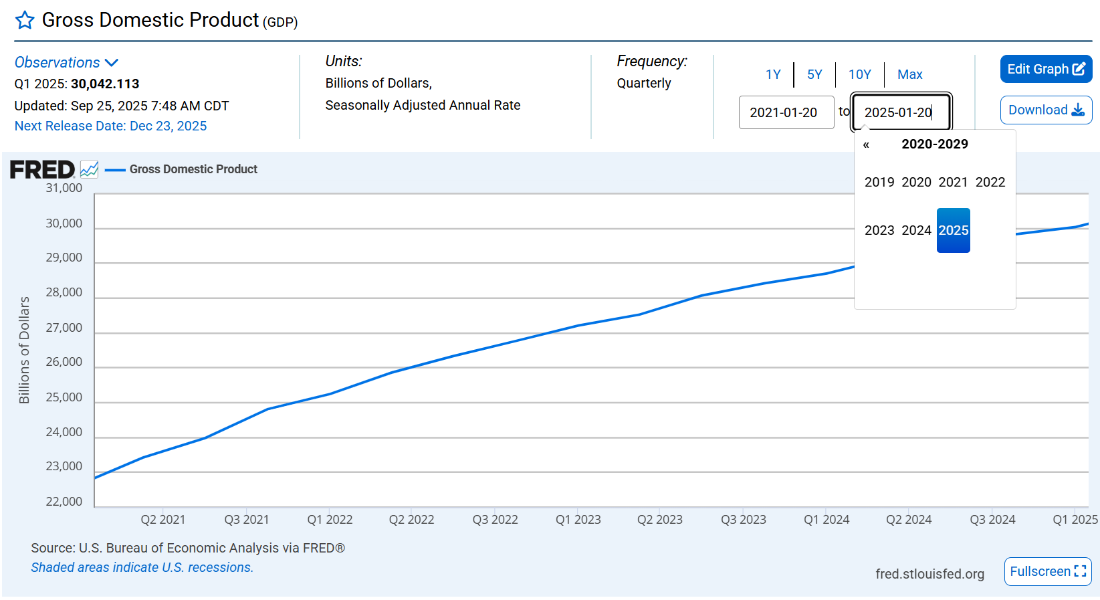Select the 1Y time range
This screenshot has width=1100, height=600.
coord(773,74)
